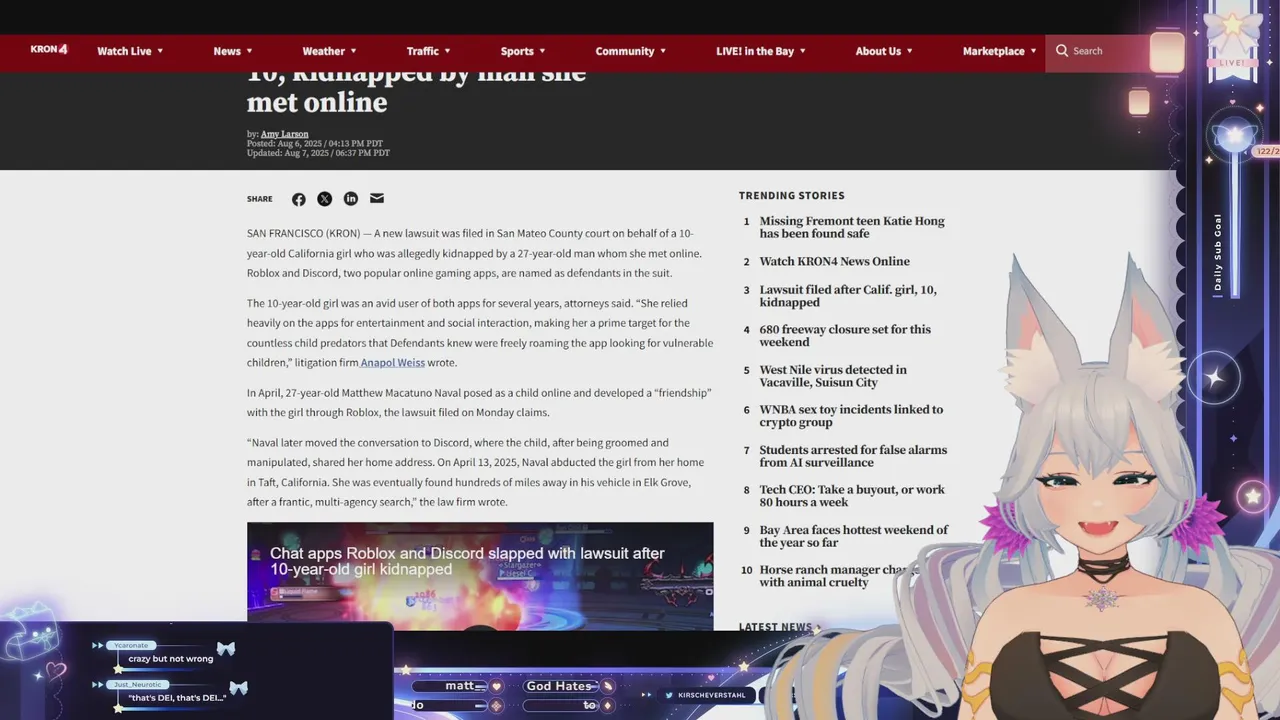This screenshot has width=1280, height=720.
Task: Click the Updated: Aug 7, 2025 timestamp
Action: coord(318,153)
